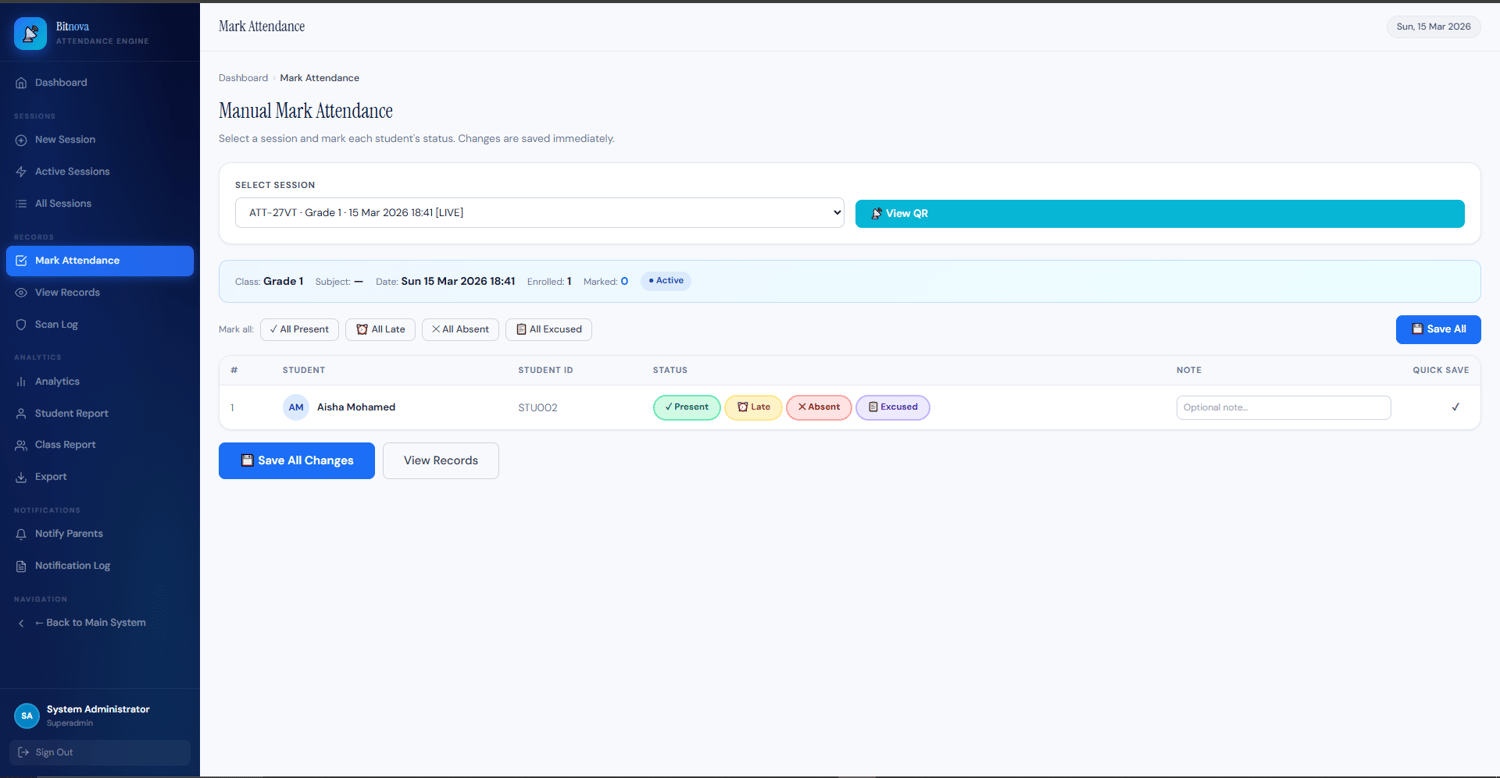Open the Select Session dropdown

click(x=540, y=213)
